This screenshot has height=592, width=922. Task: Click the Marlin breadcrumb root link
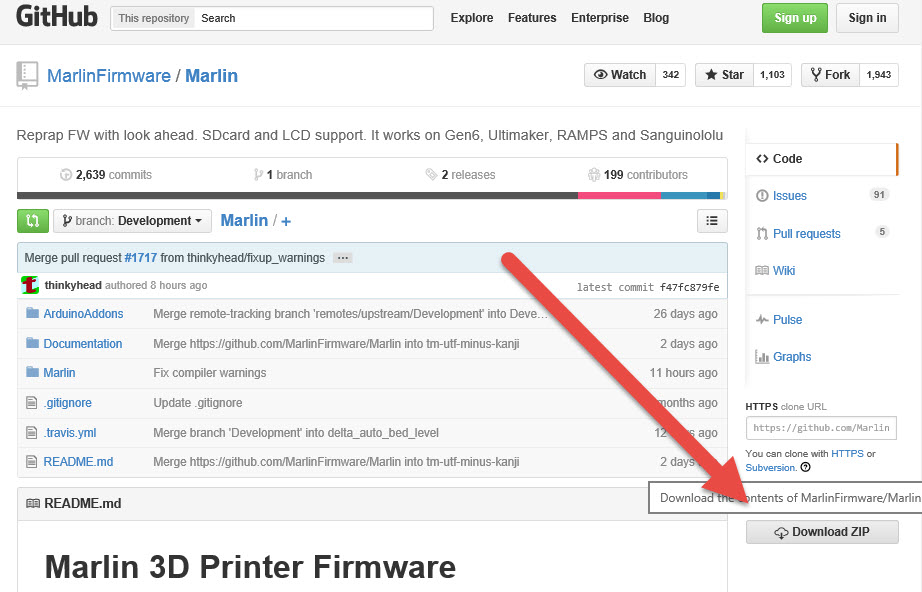(244, 220)
